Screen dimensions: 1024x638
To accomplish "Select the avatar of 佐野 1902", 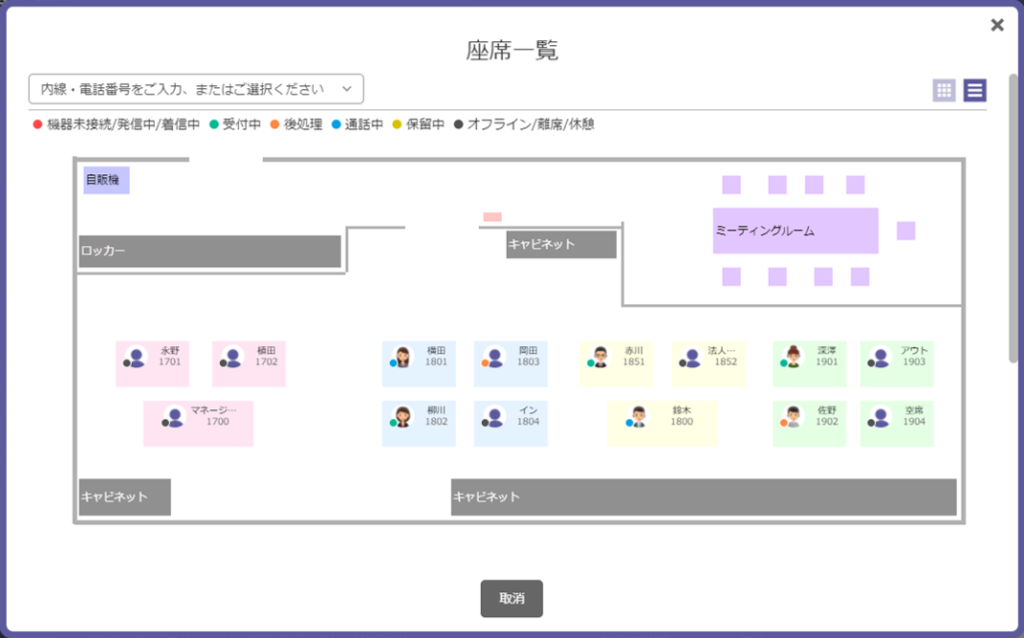I will click(x=793, y=417).
